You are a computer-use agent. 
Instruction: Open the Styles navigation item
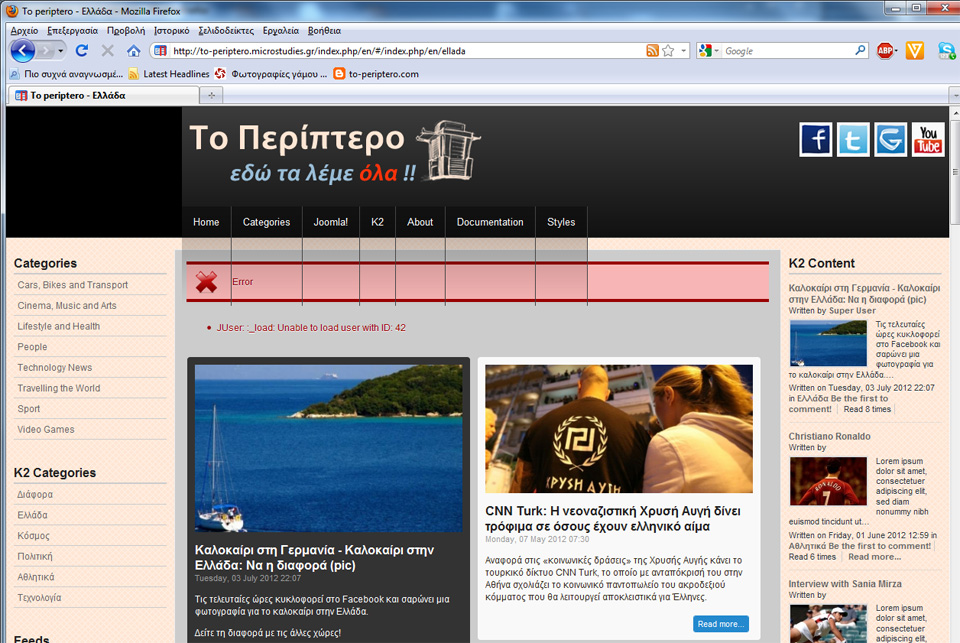[x=561, y=222]
